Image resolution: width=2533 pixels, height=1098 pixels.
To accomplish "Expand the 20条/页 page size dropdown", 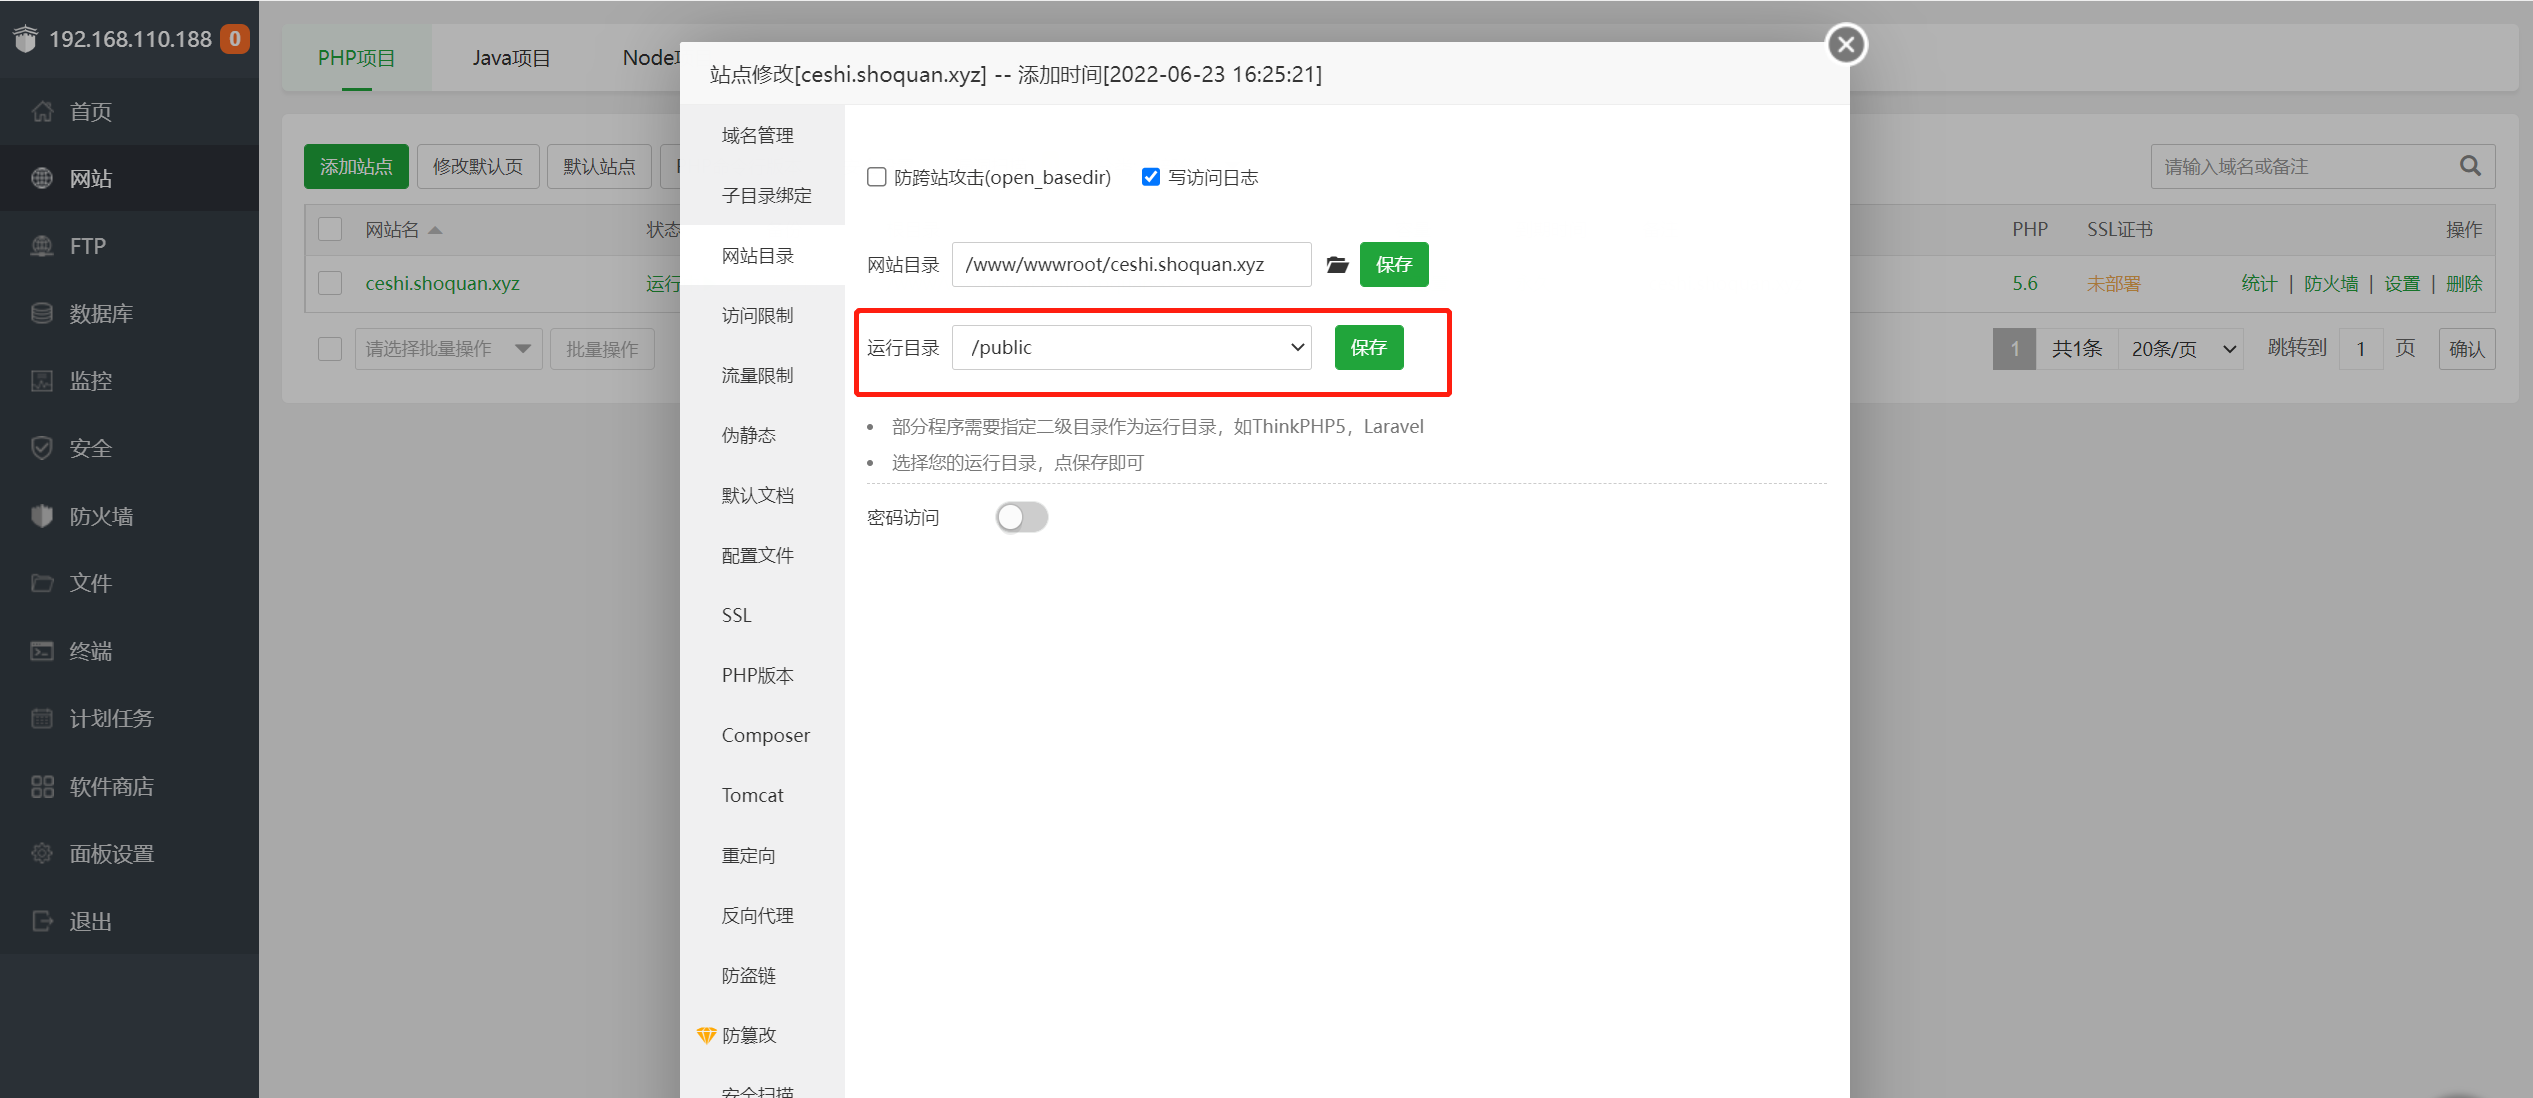I will pyautogui.click(x=2180, y=349).
